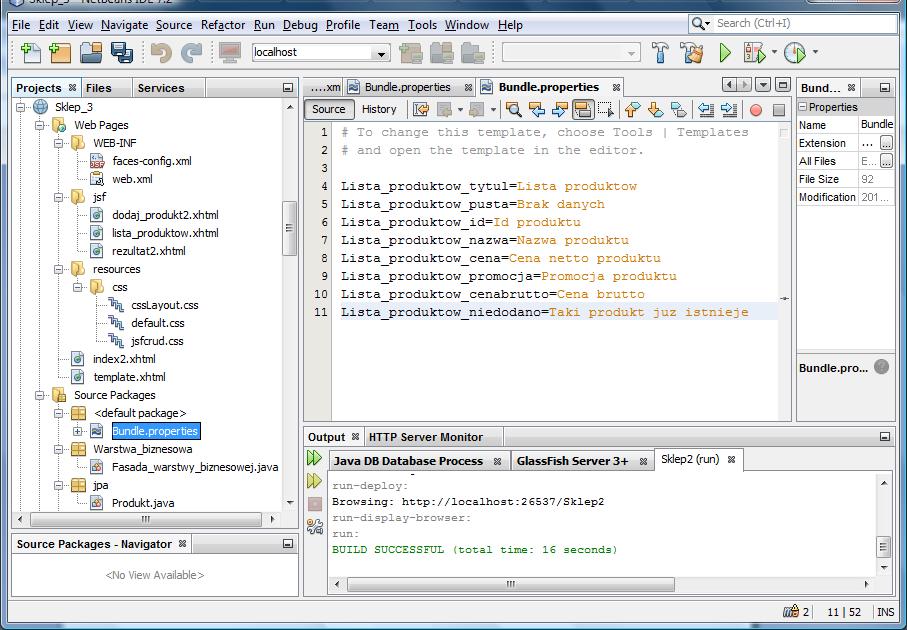
Task: Click the Stop Macro Recording icon
Action: (x=779, y=110)
